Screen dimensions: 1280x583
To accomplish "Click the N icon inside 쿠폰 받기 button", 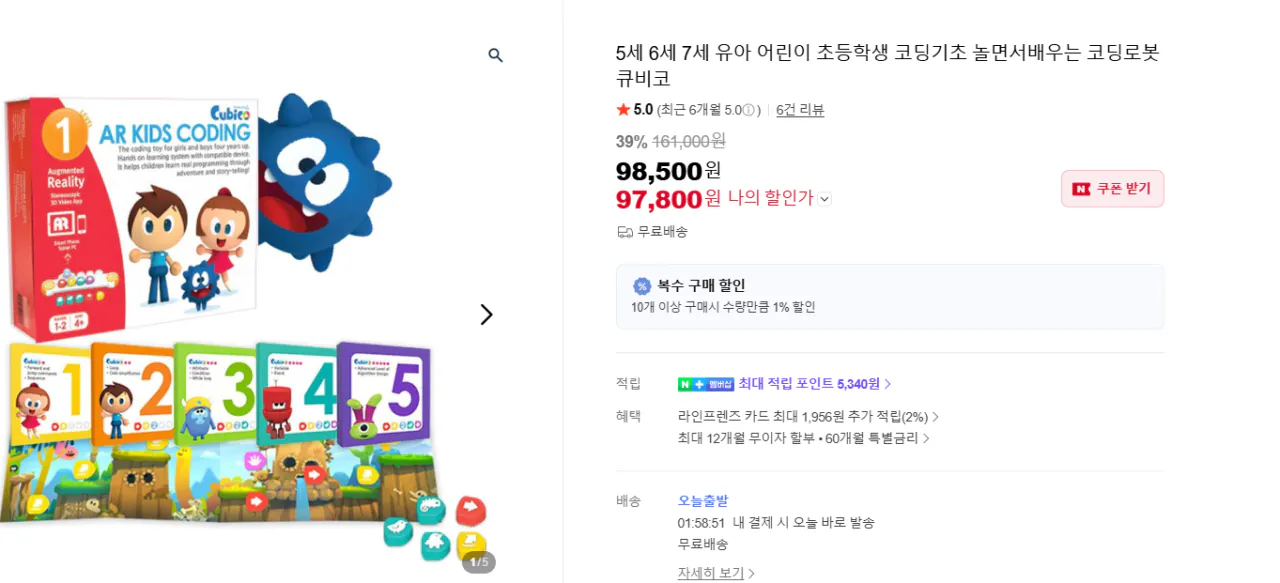I will pos(1081,188).
